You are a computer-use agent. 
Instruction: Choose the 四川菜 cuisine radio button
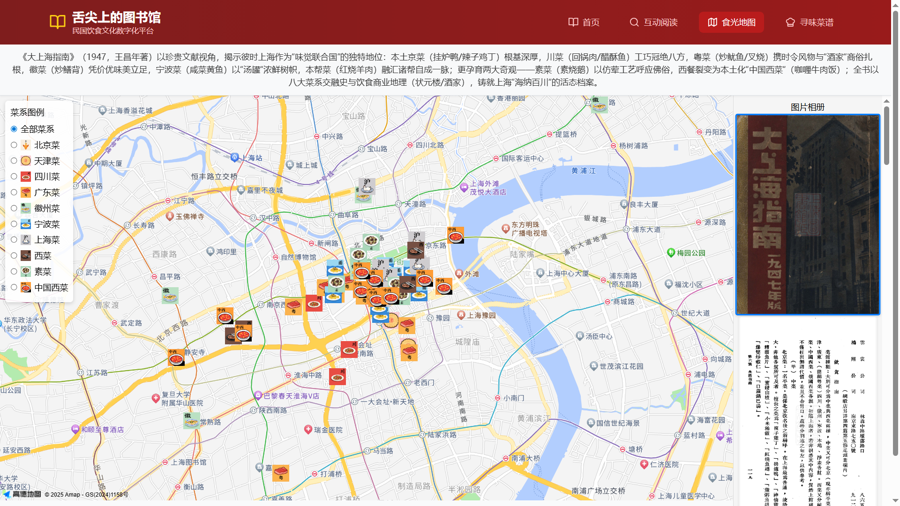pos(14,176)
